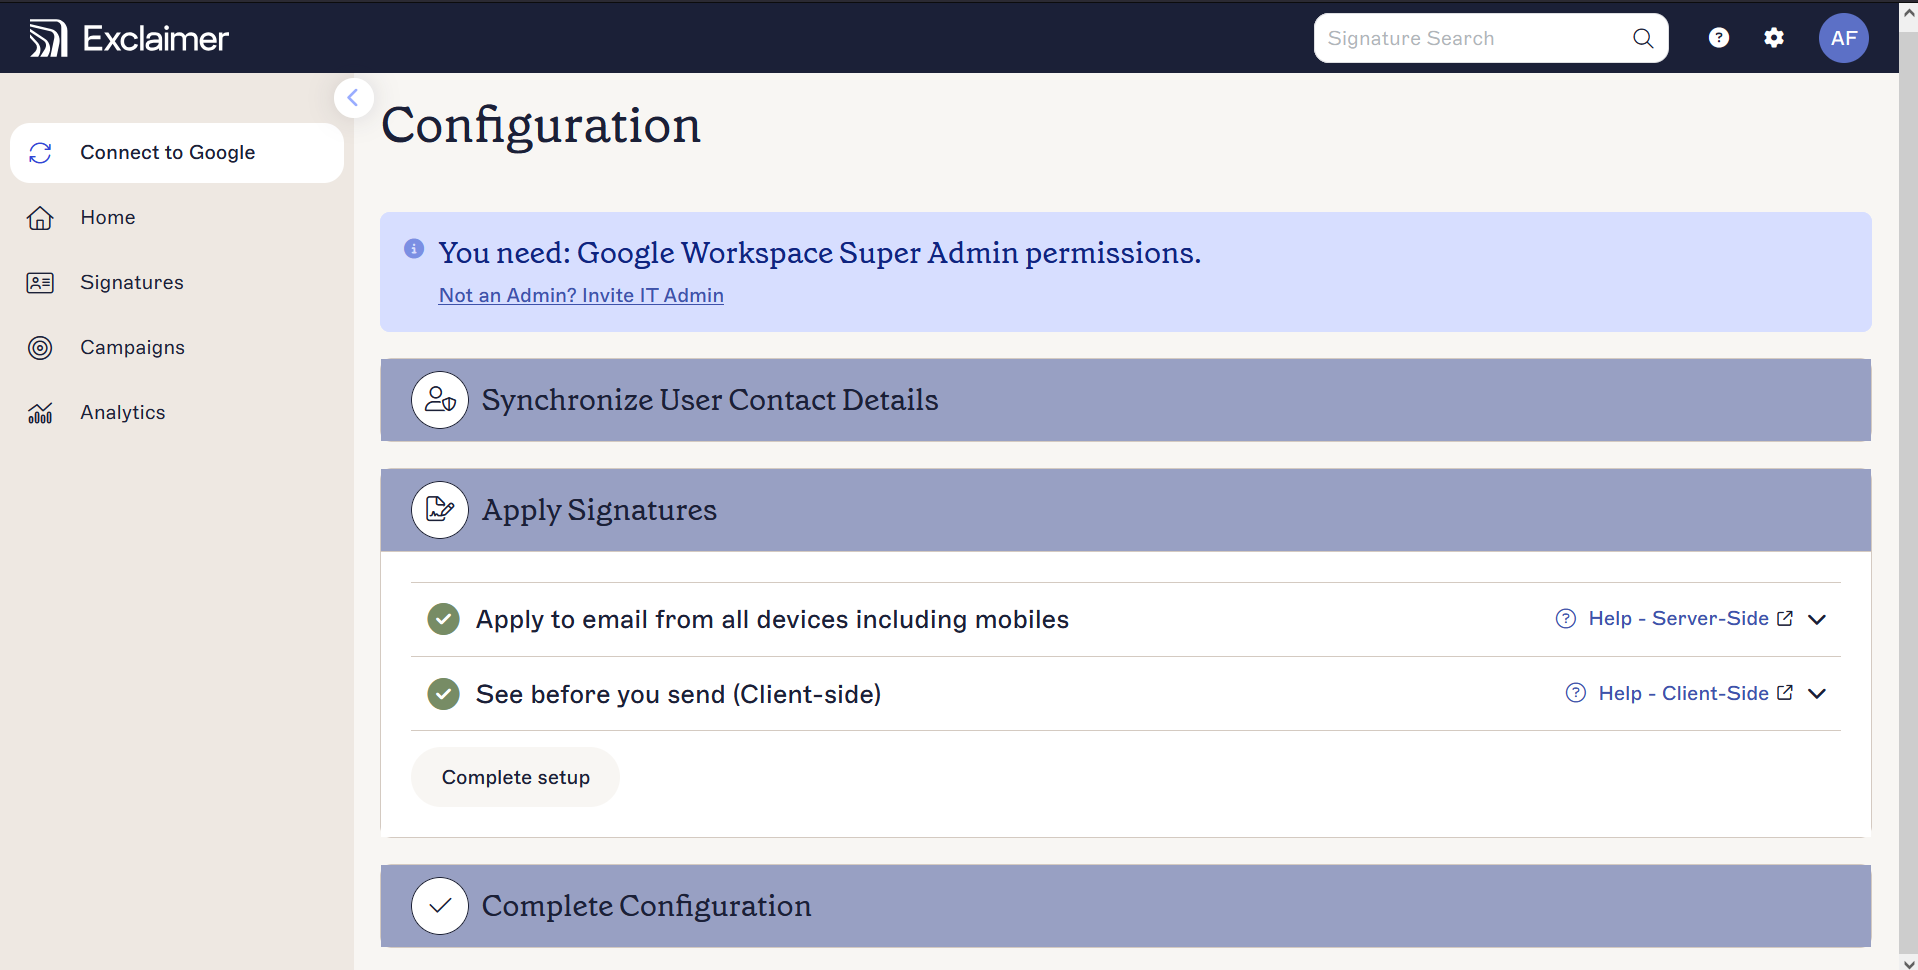Click Not an Admin? Invite IT Admin link
1918x970 pixels.
click(x=581, y=295)
